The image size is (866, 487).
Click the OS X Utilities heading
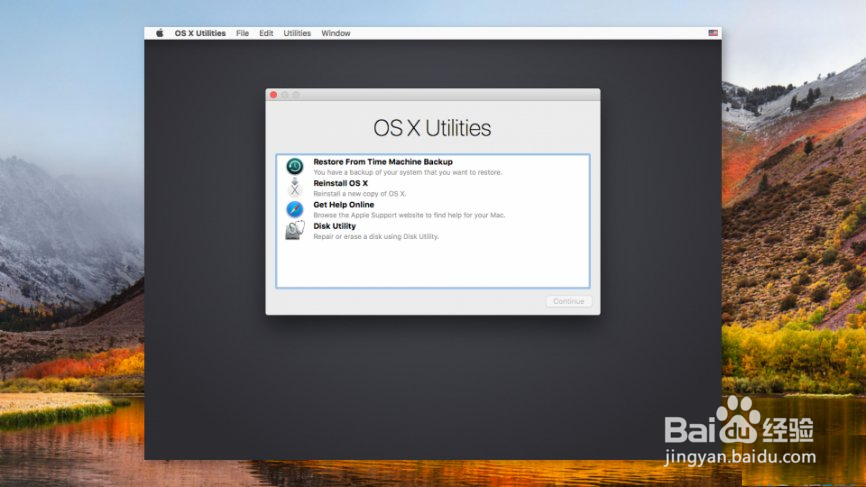[432, 128]
